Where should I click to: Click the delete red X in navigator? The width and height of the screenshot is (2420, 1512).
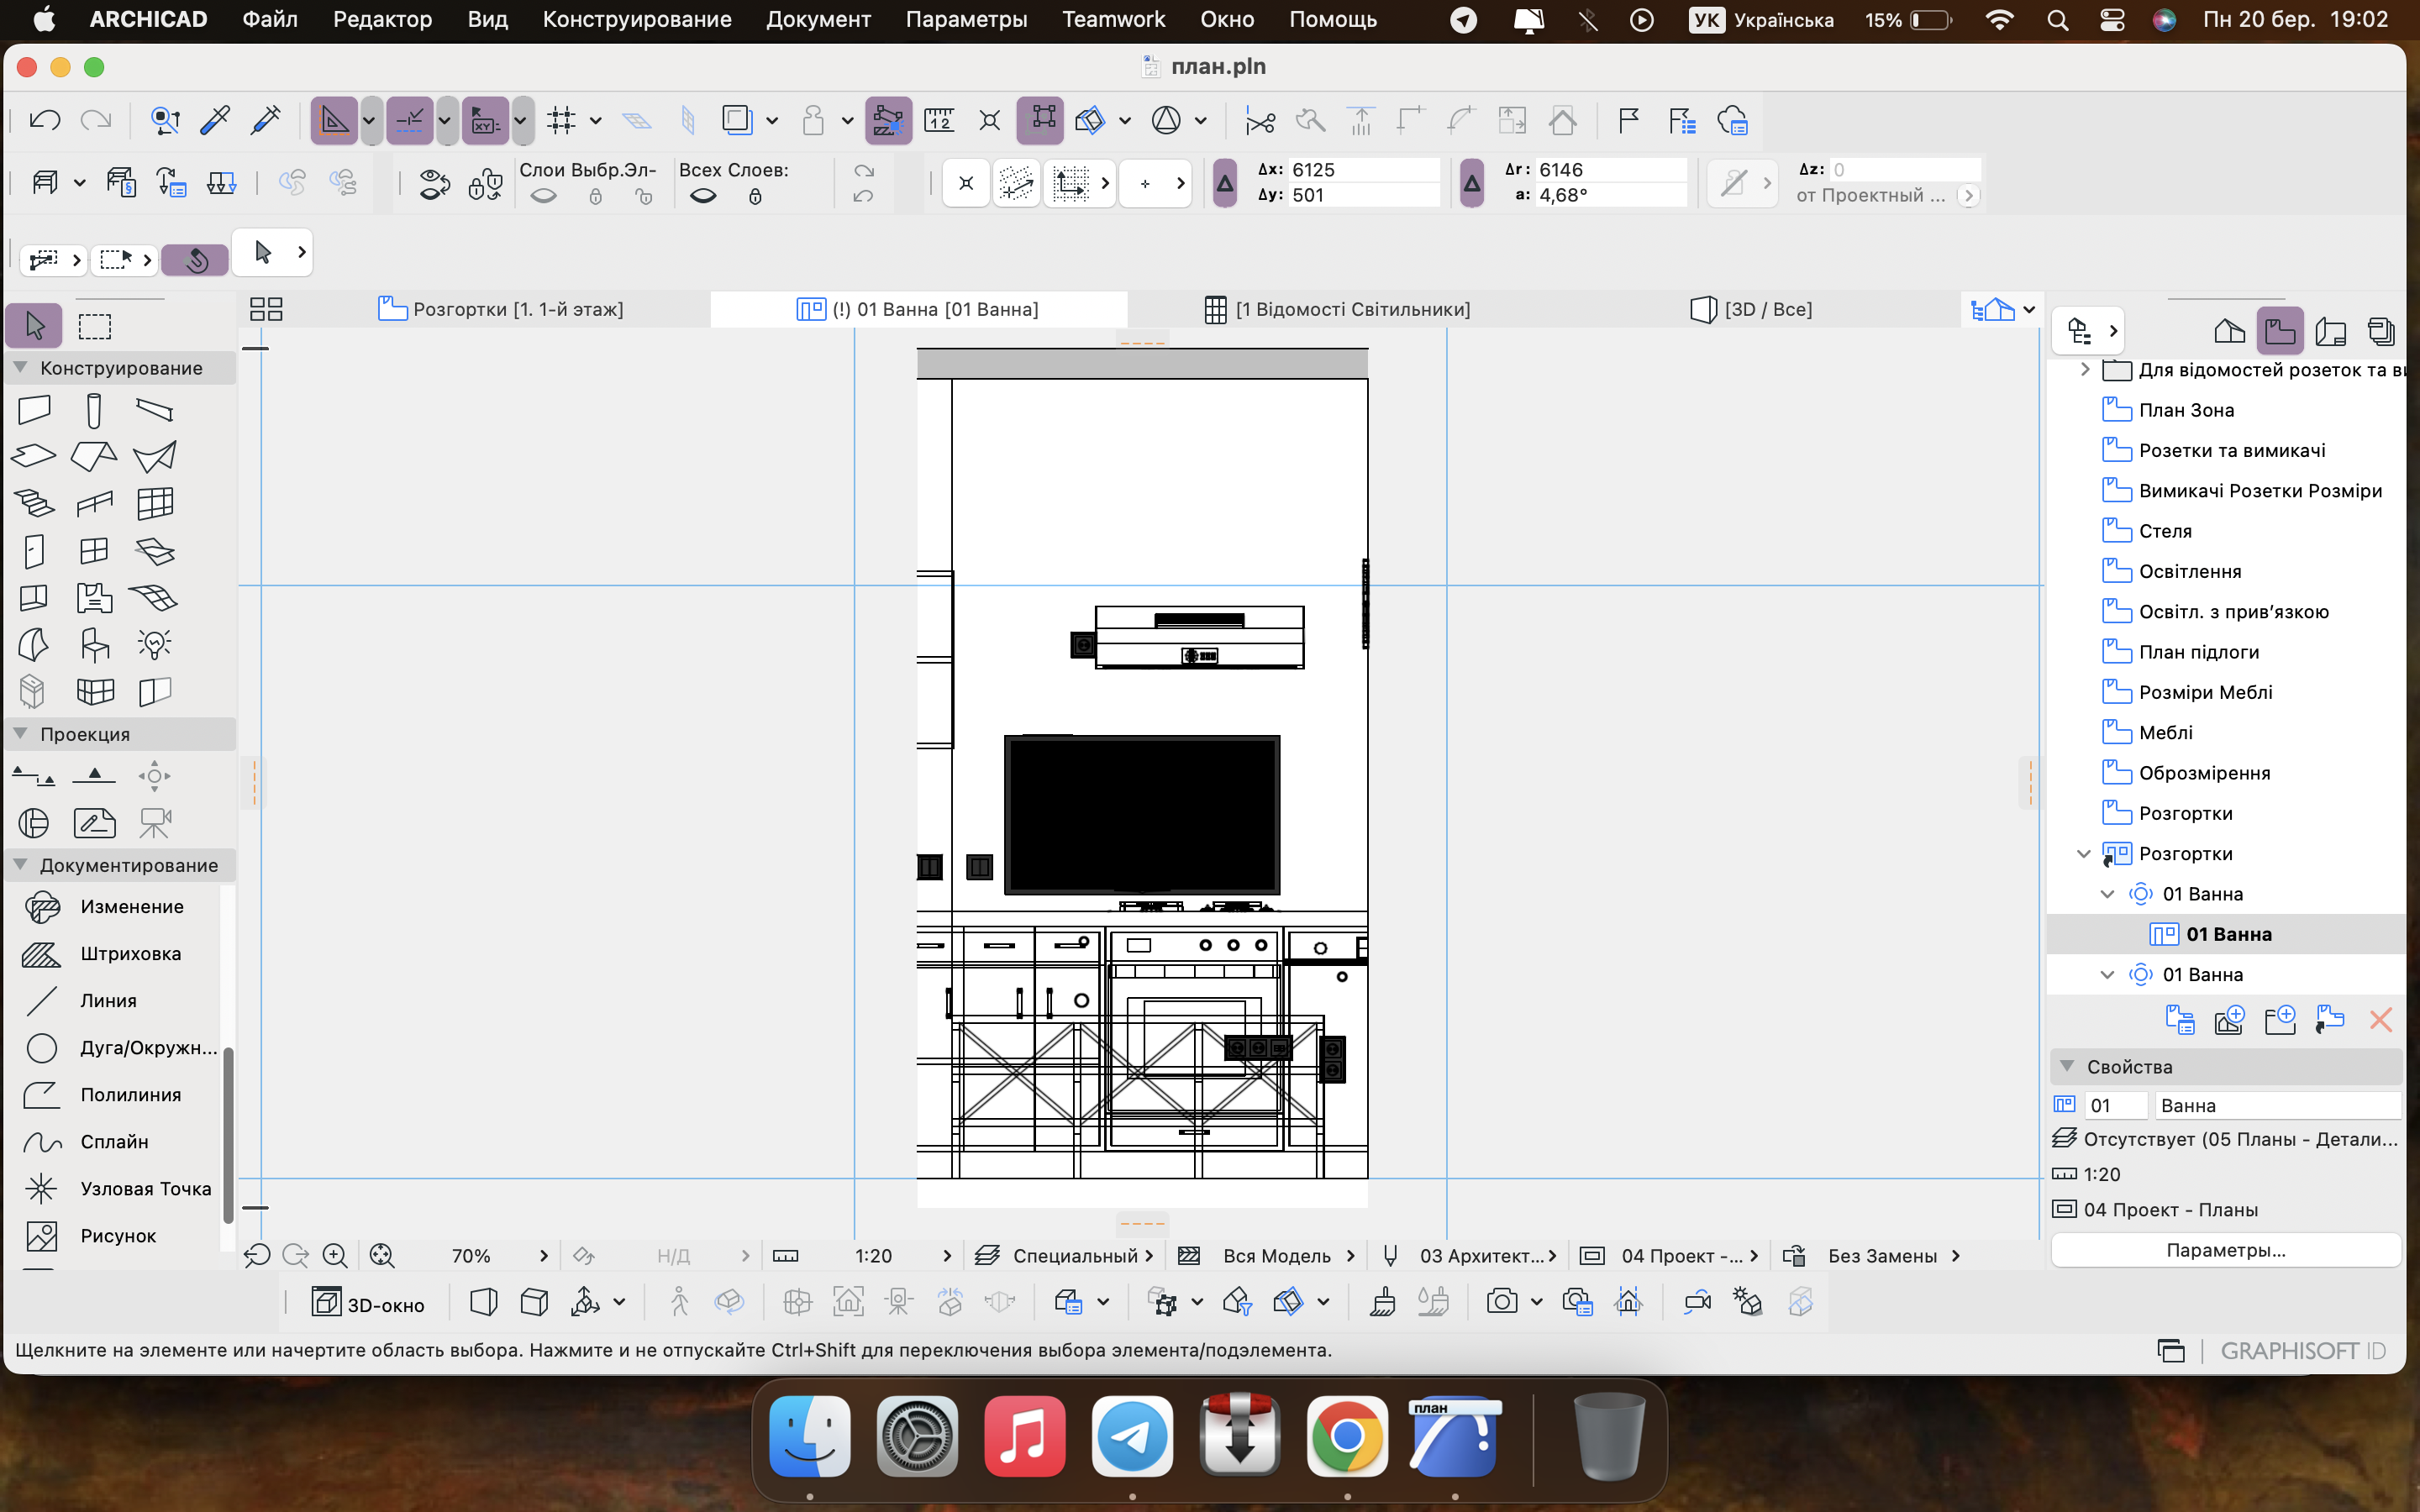point(2380,1020)
